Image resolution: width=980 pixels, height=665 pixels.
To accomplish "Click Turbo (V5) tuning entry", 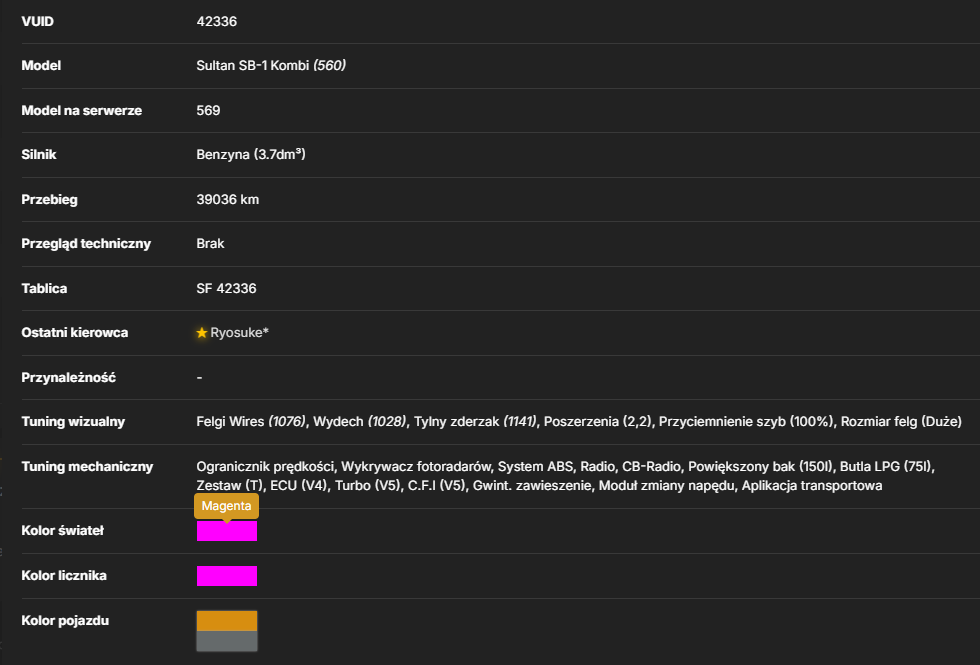I will (x=368, y=485).
